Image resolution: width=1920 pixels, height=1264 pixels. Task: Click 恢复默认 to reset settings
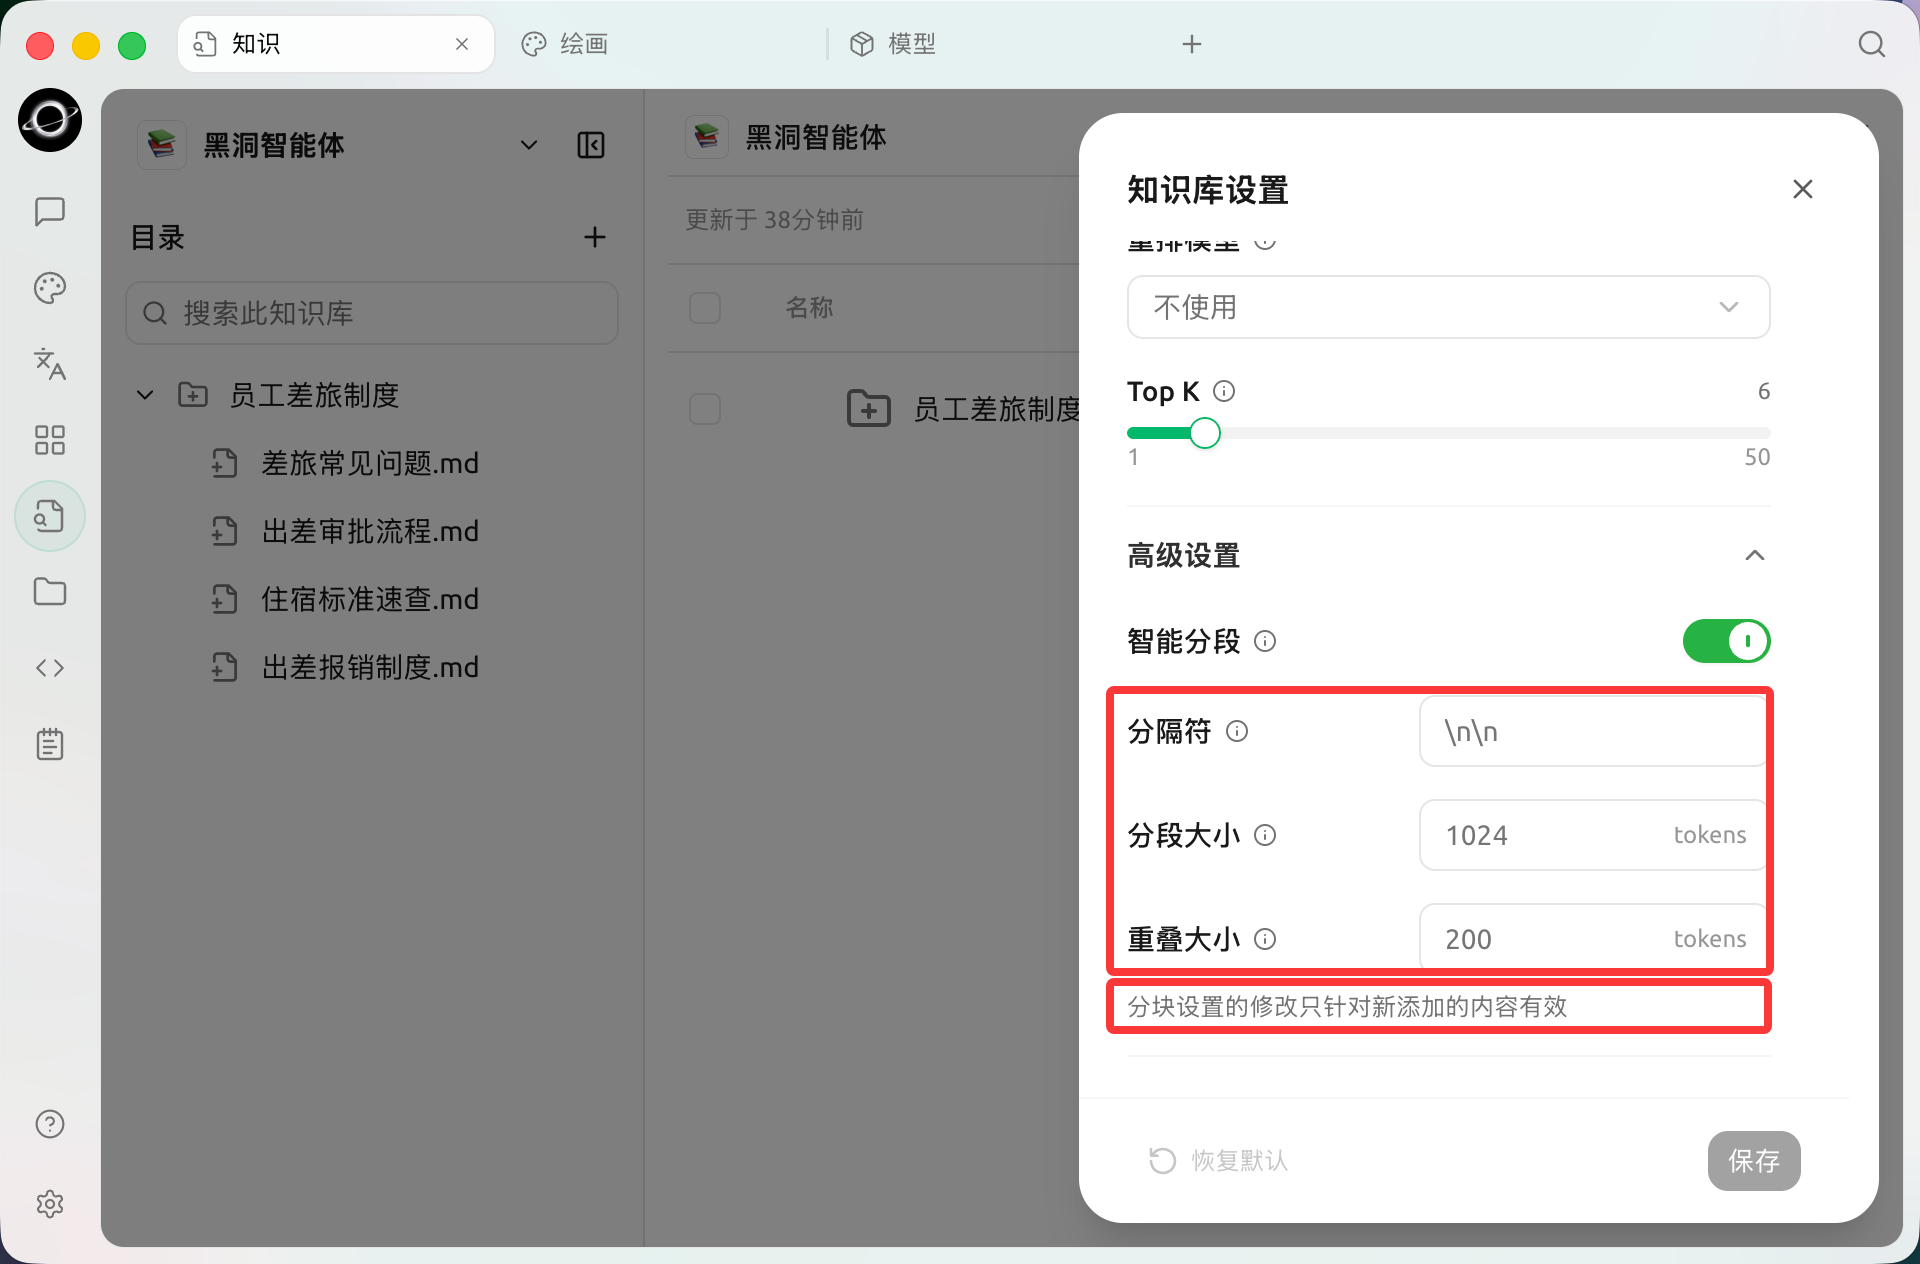click(x=1218, y=1161)
